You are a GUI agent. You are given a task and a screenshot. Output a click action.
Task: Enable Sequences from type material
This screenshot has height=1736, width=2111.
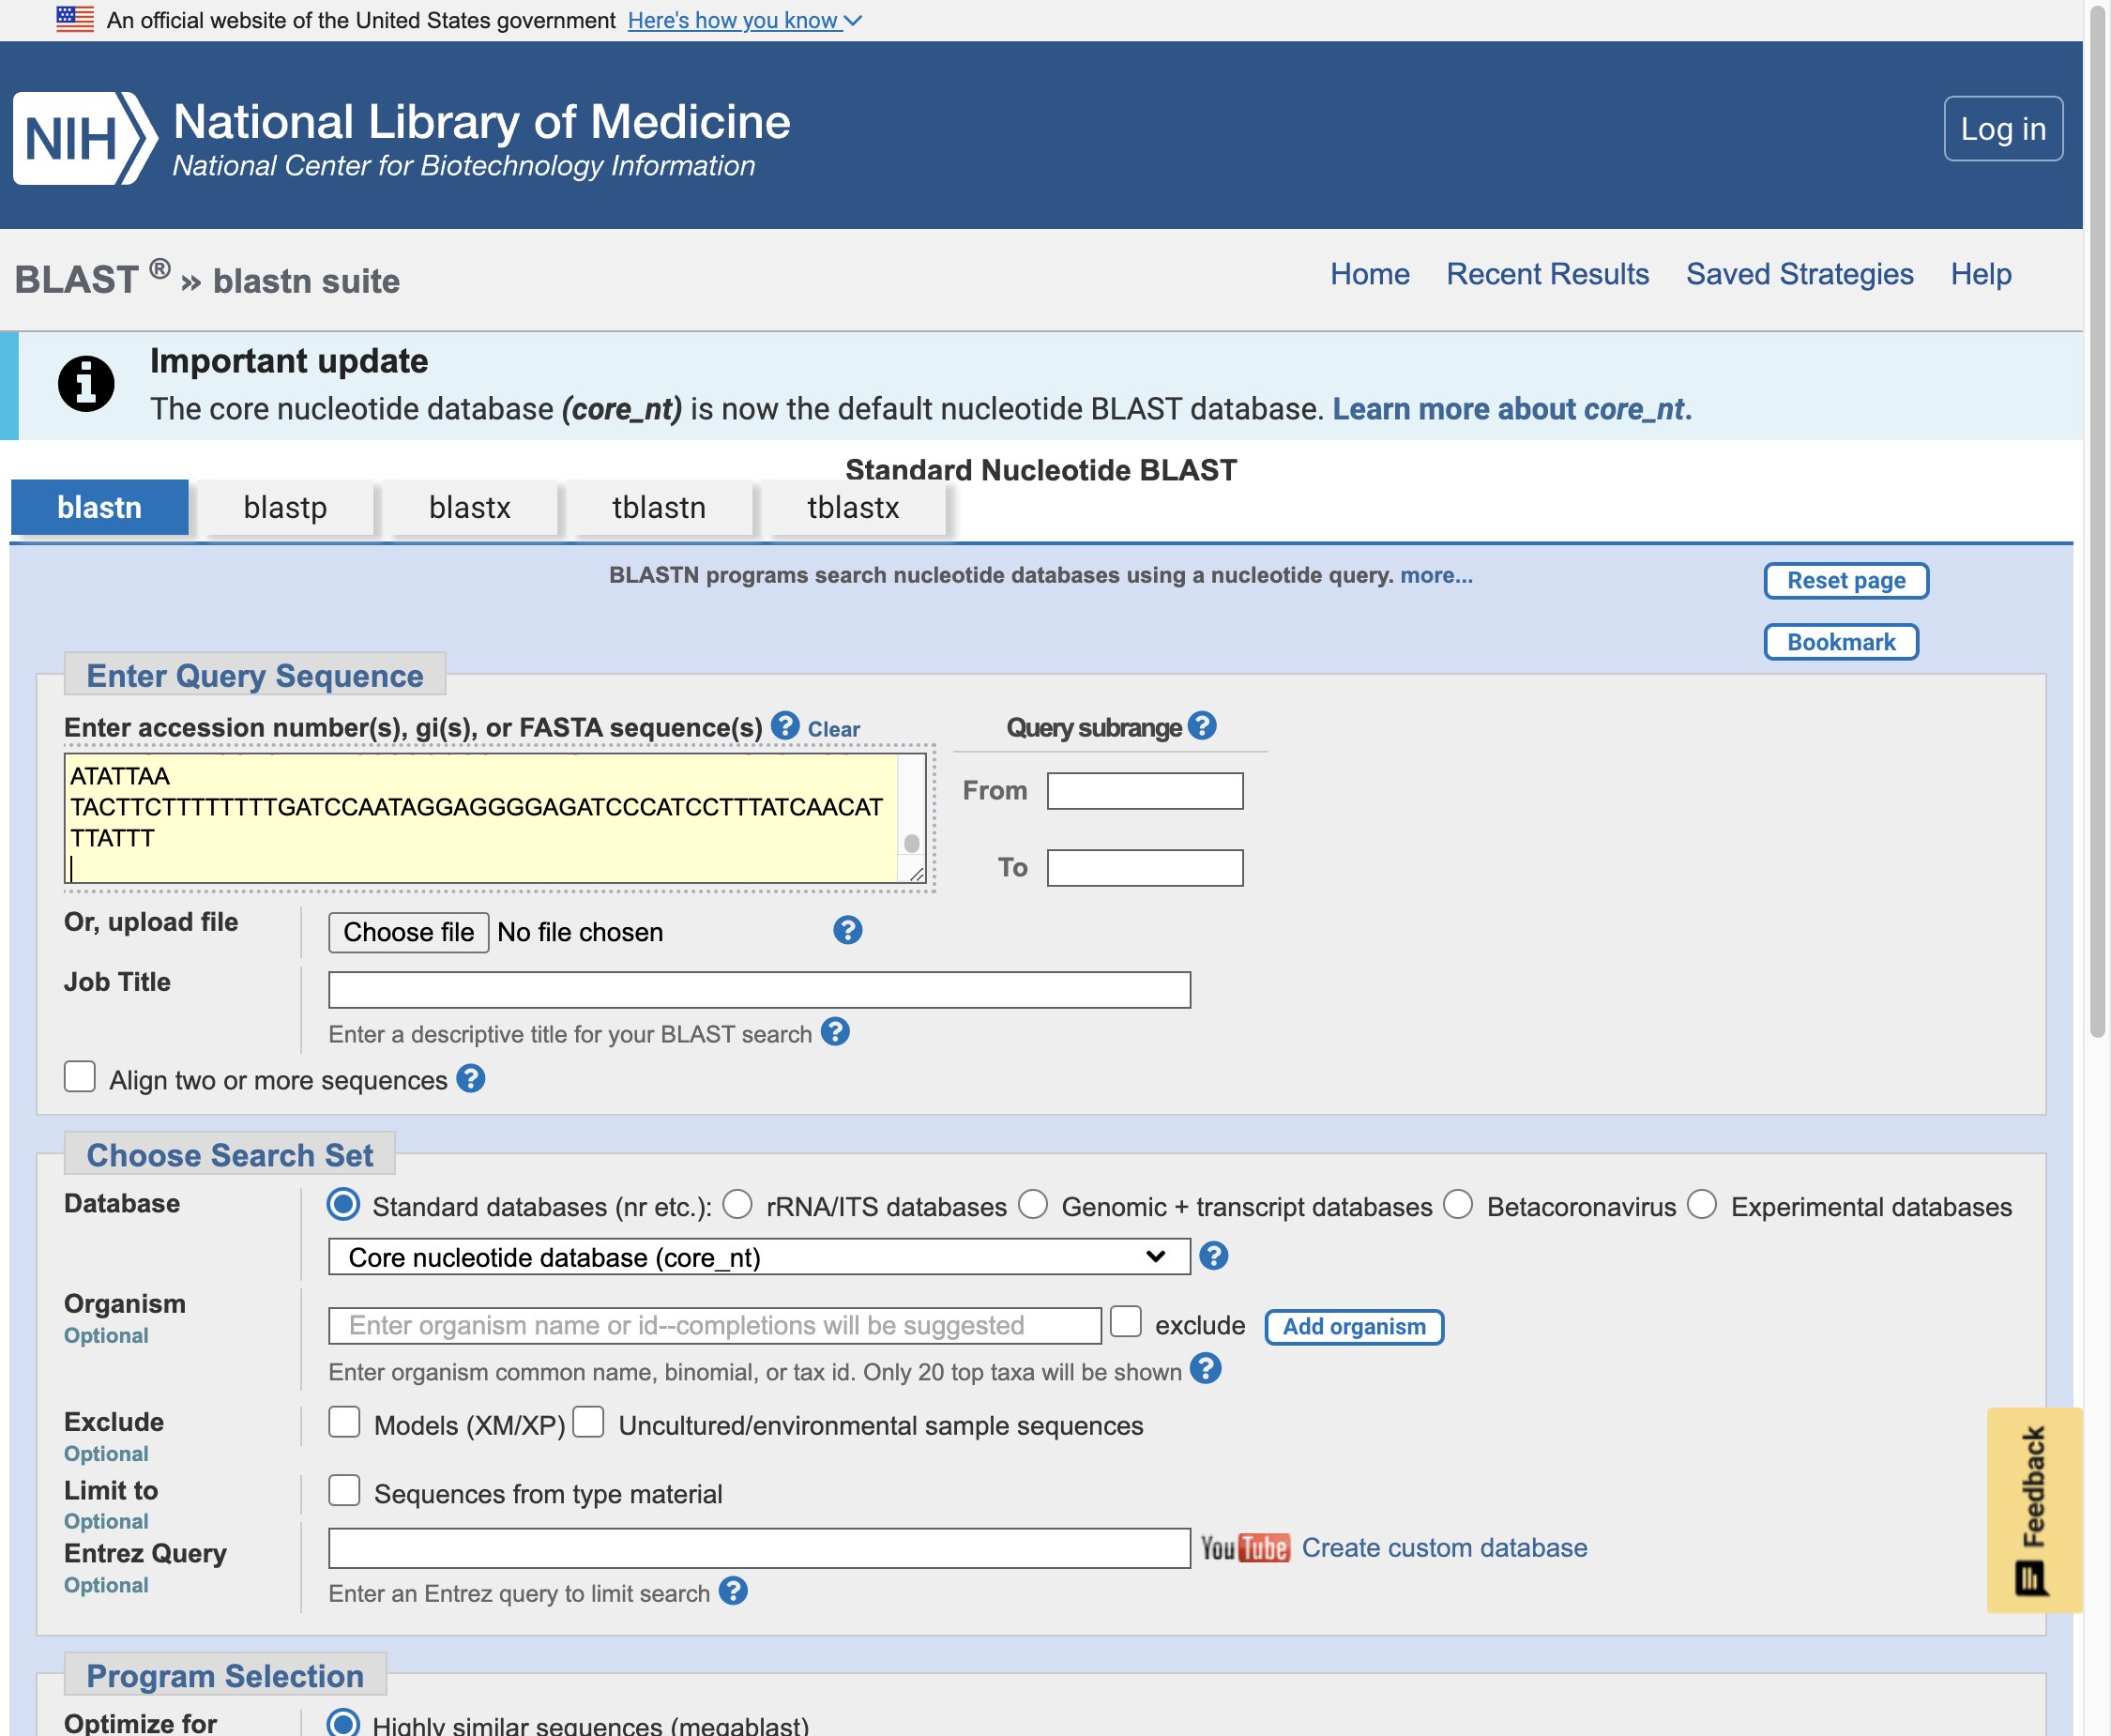[345, 1490]
